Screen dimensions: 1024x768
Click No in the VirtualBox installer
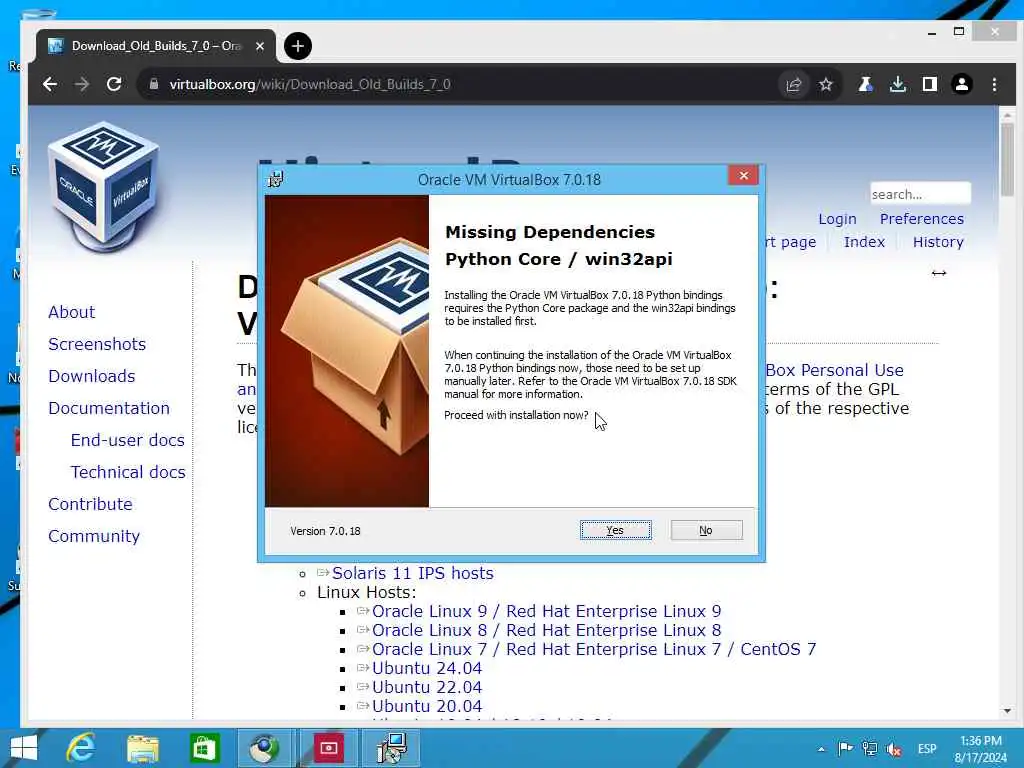point(706,530)
